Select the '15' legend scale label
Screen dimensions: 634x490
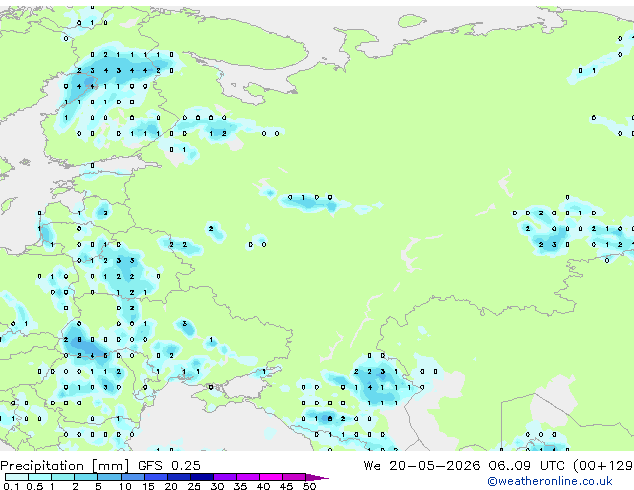pos(148,486)
